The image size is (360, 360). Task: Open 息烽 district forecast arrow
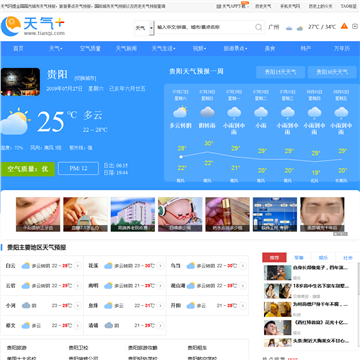tap(160, 305)
